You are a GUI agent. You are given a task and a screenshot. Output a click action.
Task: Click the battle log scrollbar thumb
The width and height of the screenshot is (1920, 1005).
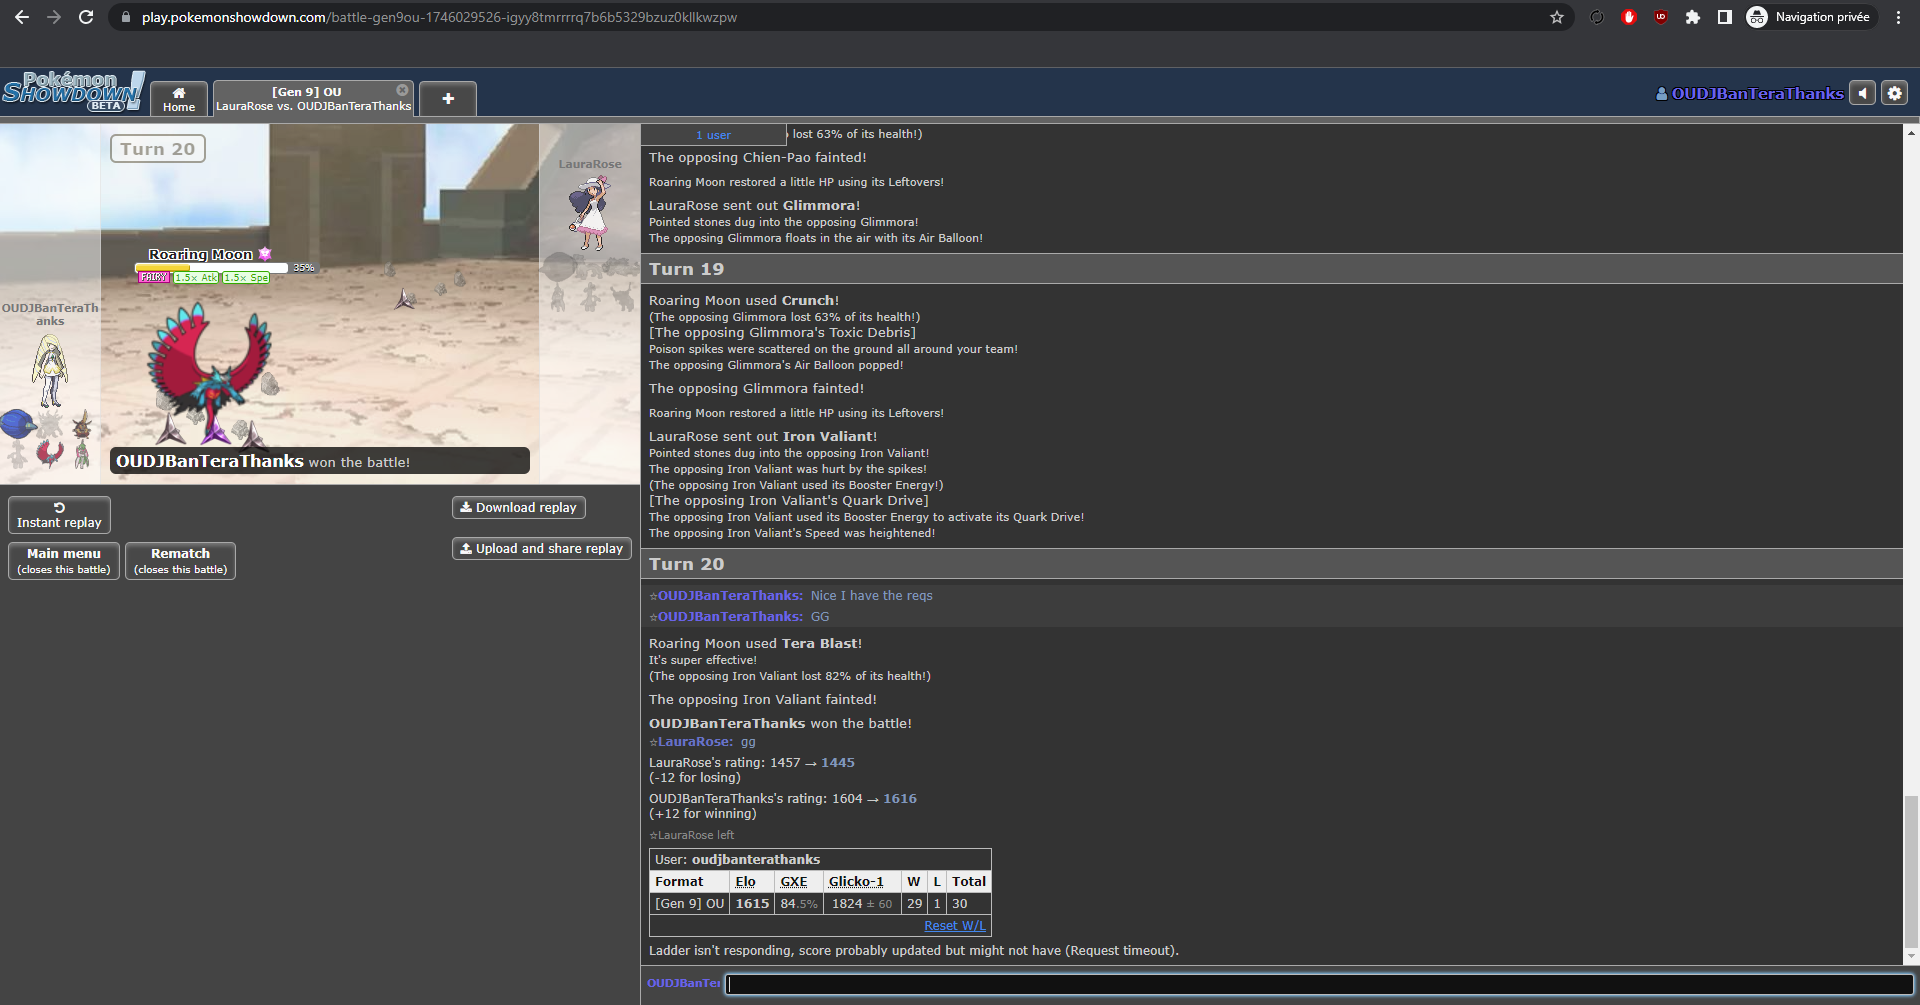[1911, 872]
